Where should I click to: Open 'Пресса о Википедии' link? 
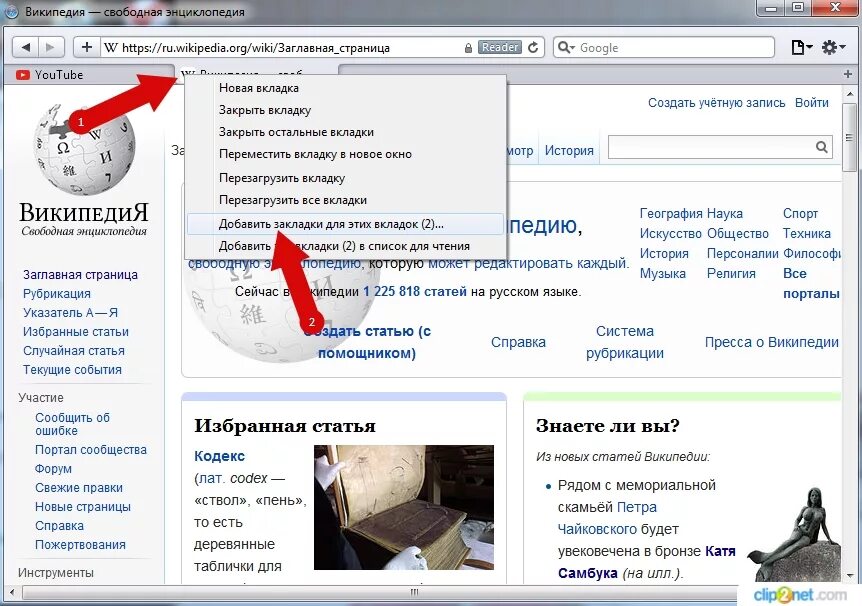point(772,342)
